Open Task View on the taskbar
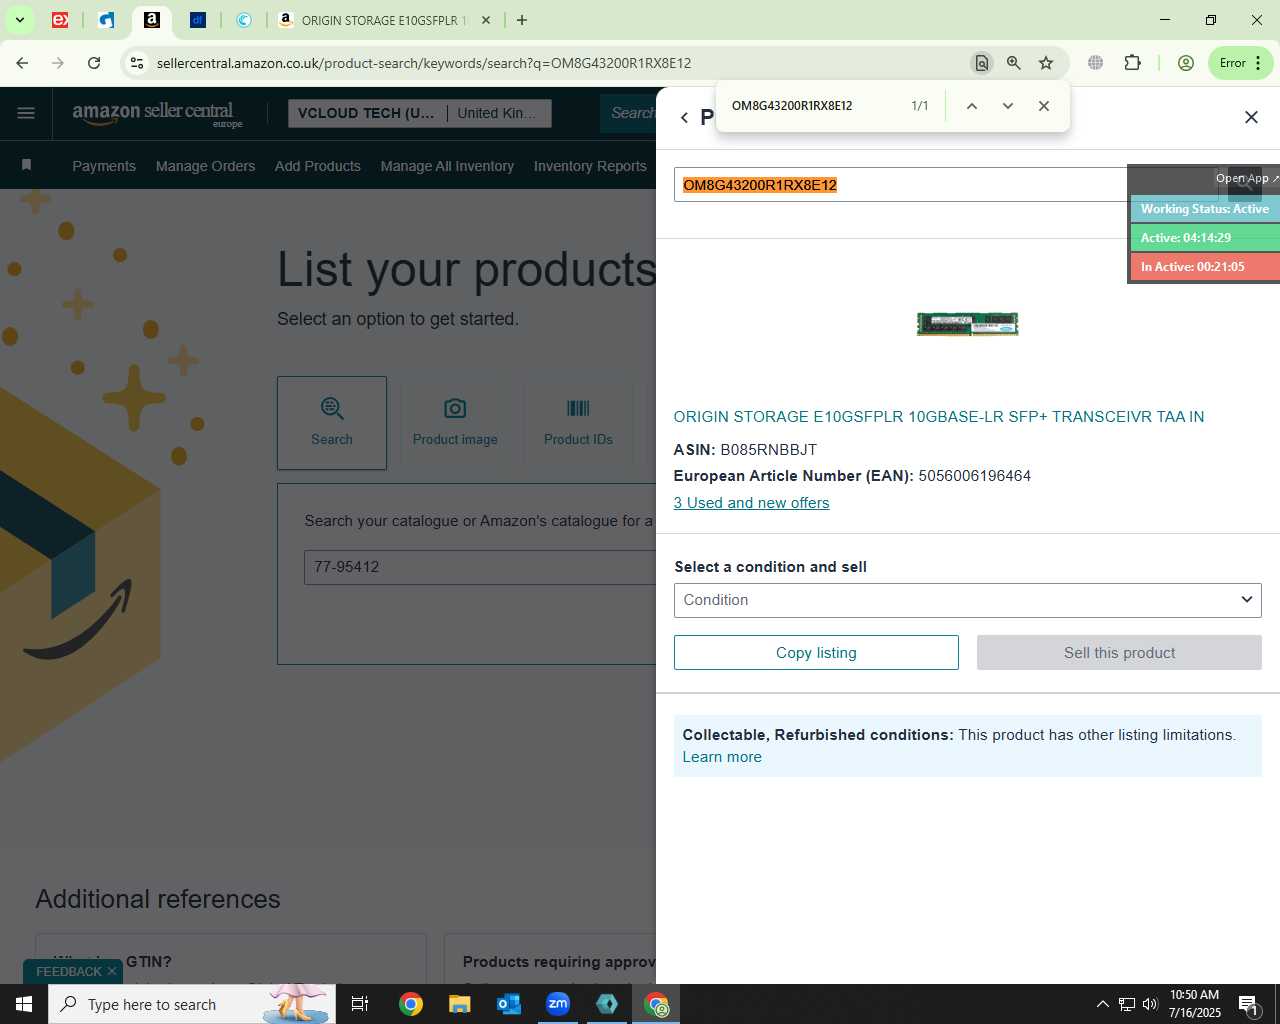This screenshot has width=1280, height=1024. tap(360, 1004)
